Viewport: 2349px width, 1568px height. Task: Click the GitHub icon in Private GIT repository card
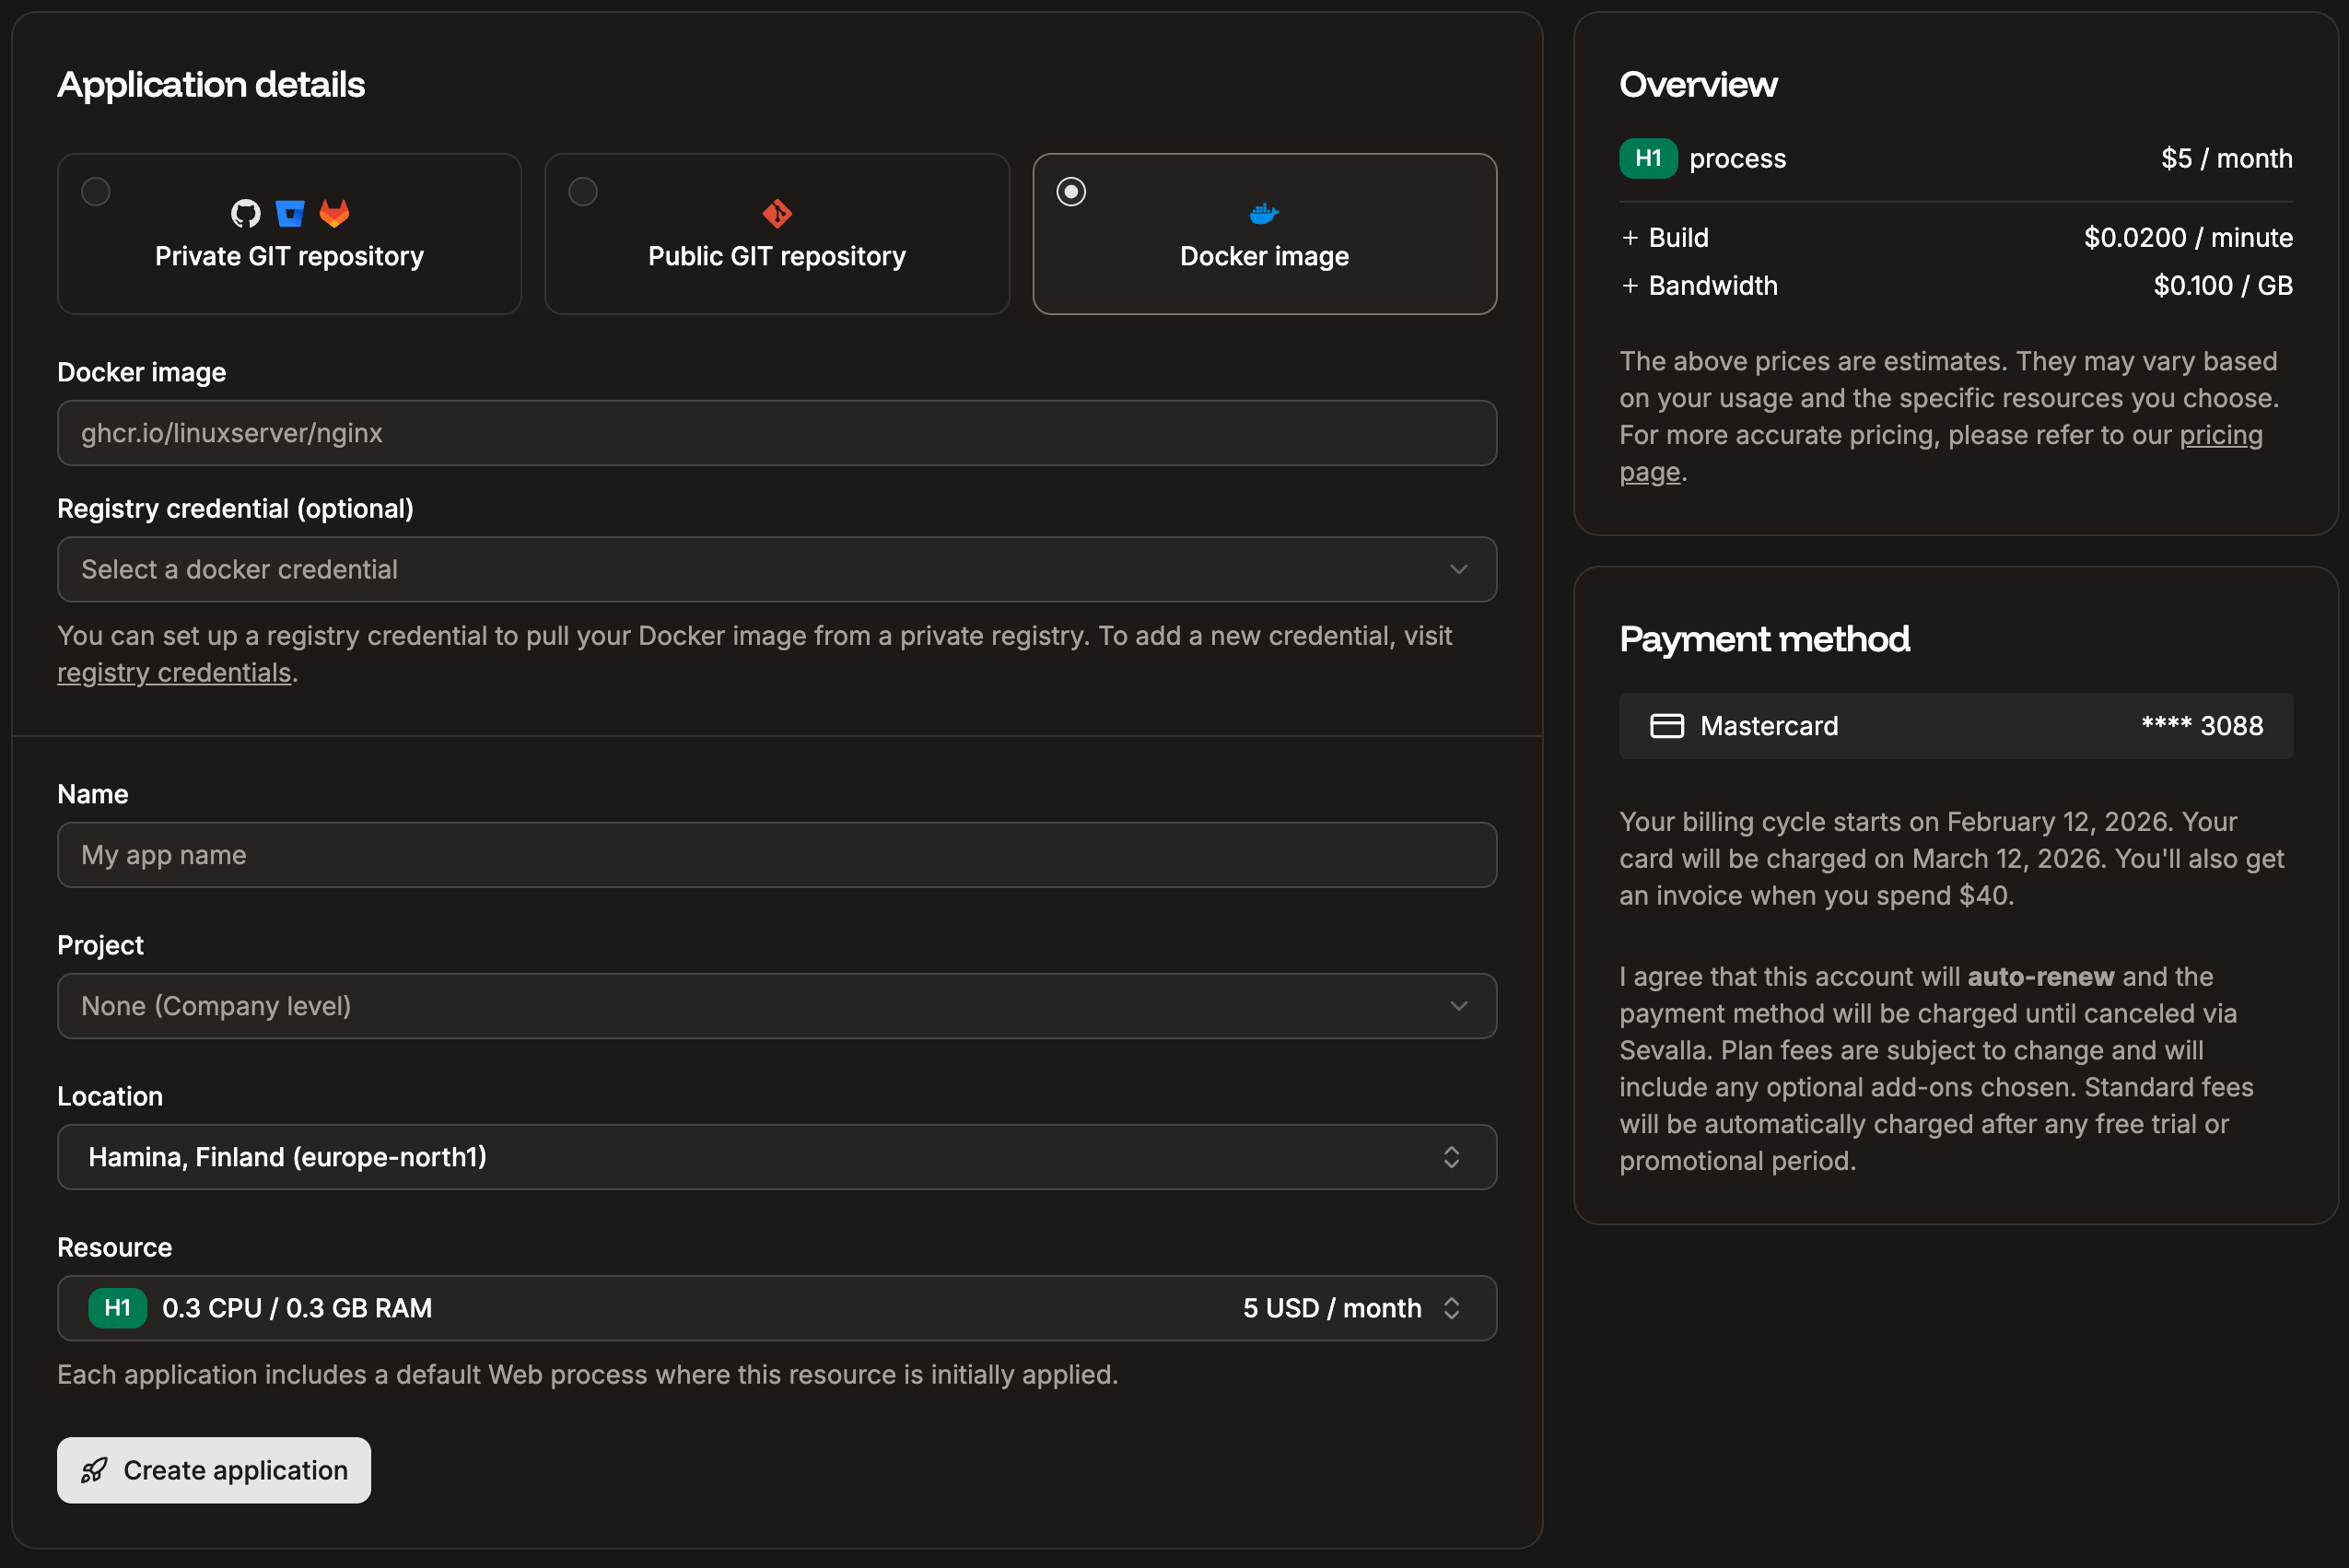click(246, 212)
